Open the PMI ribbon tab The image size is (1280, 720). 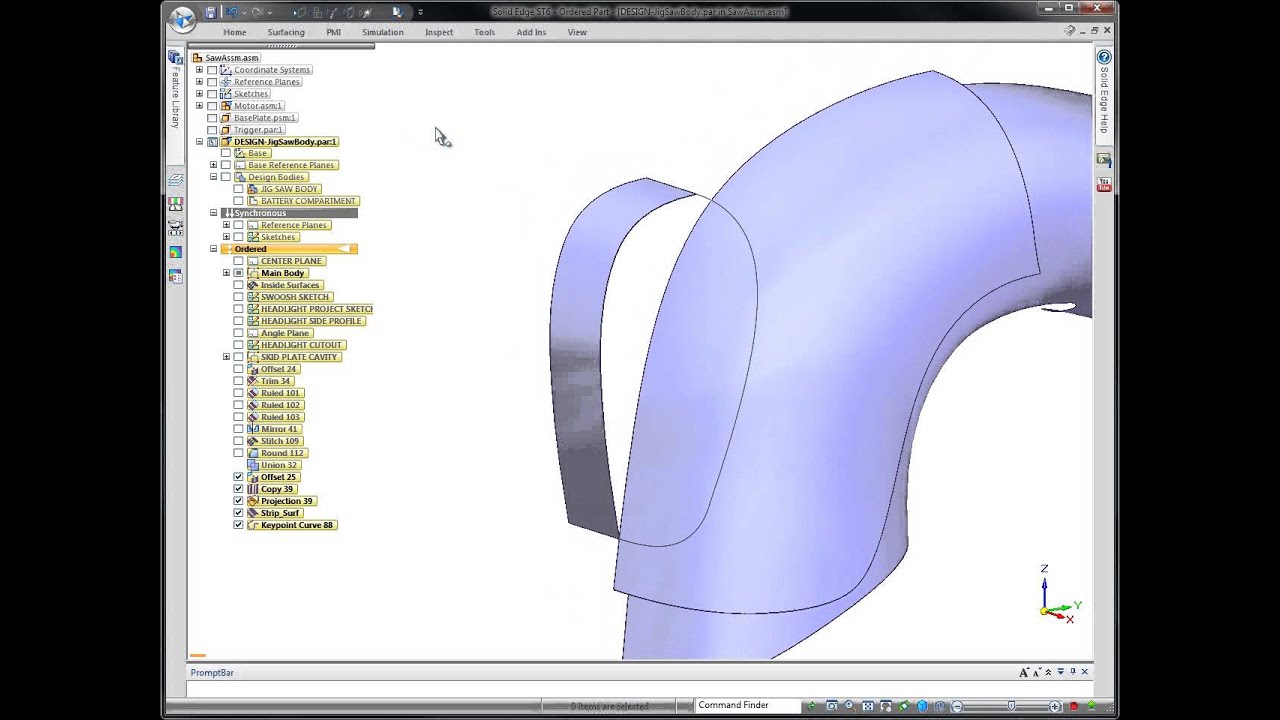[333, 32]
